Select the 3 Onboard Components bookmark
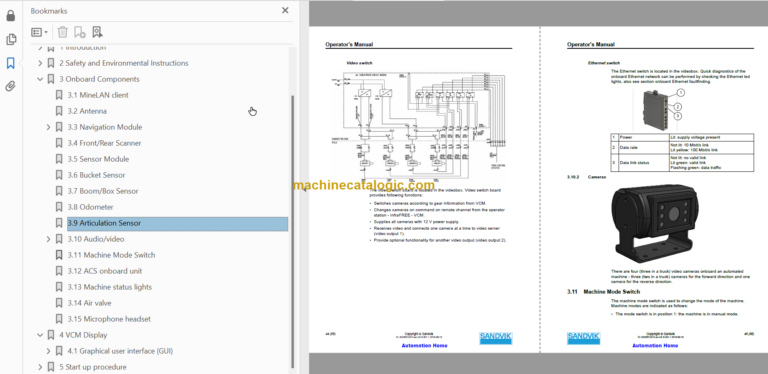The height and width of the screenshot is (374, 768). coord(99,79)
